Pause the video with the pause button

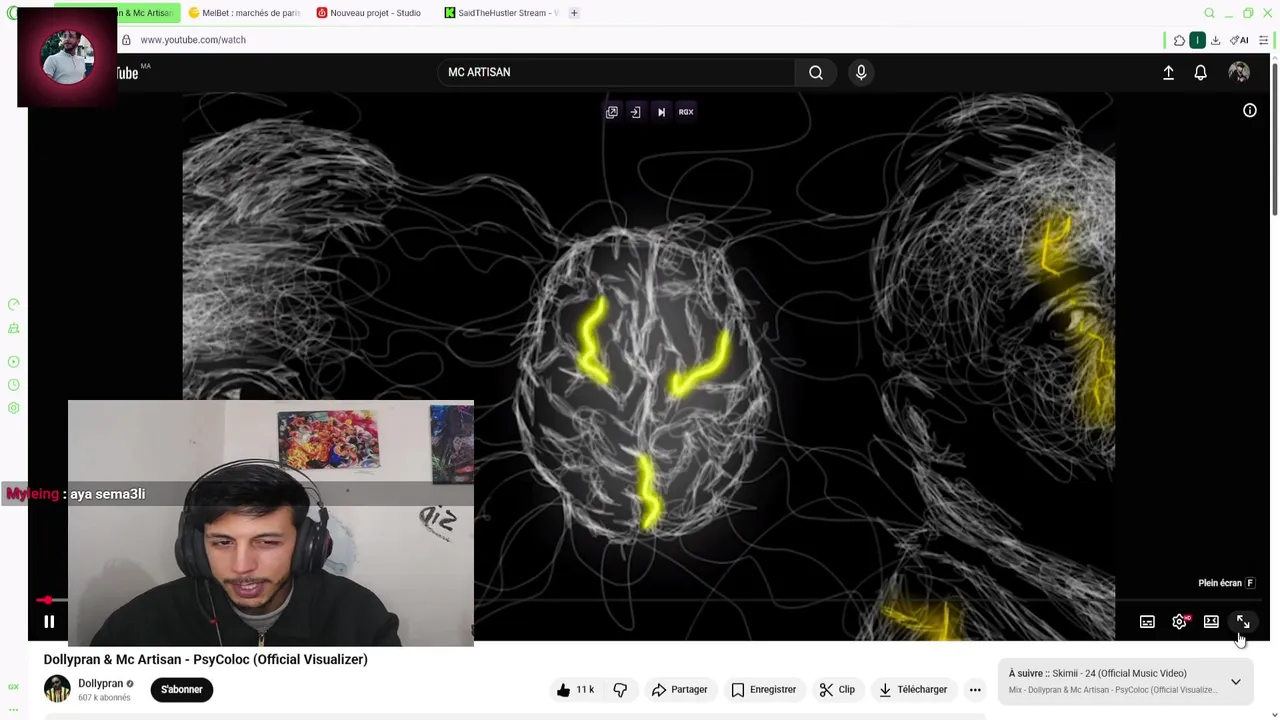coord(48,621)
